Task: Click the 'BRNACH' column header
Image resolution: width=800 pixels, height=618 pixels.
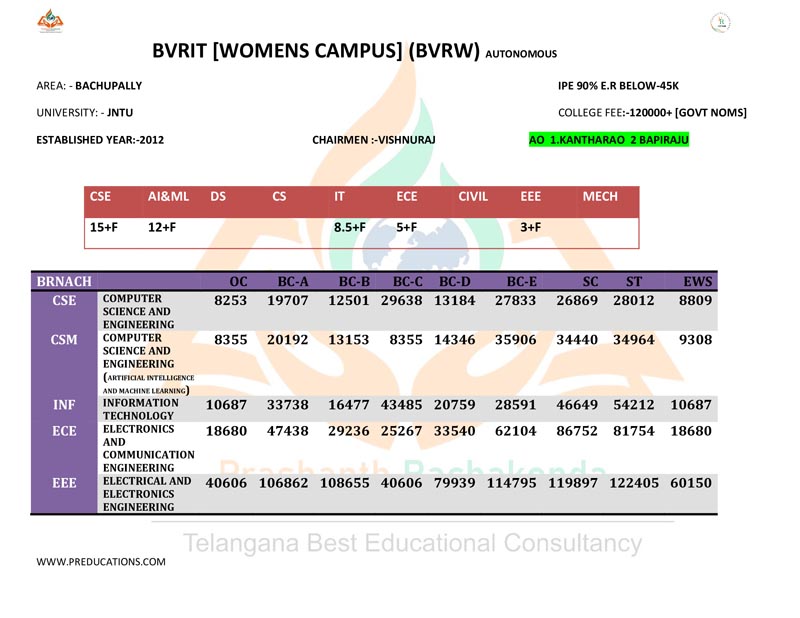Action: click(x=64, y=282)
